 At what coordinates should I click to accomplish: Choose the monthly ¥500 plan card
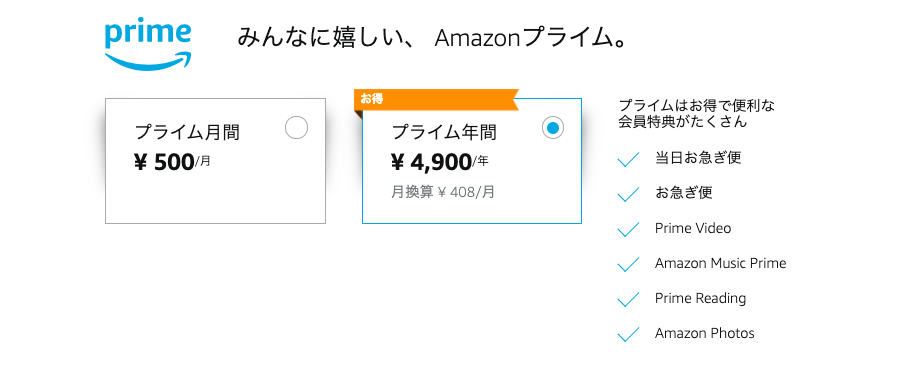215,161
